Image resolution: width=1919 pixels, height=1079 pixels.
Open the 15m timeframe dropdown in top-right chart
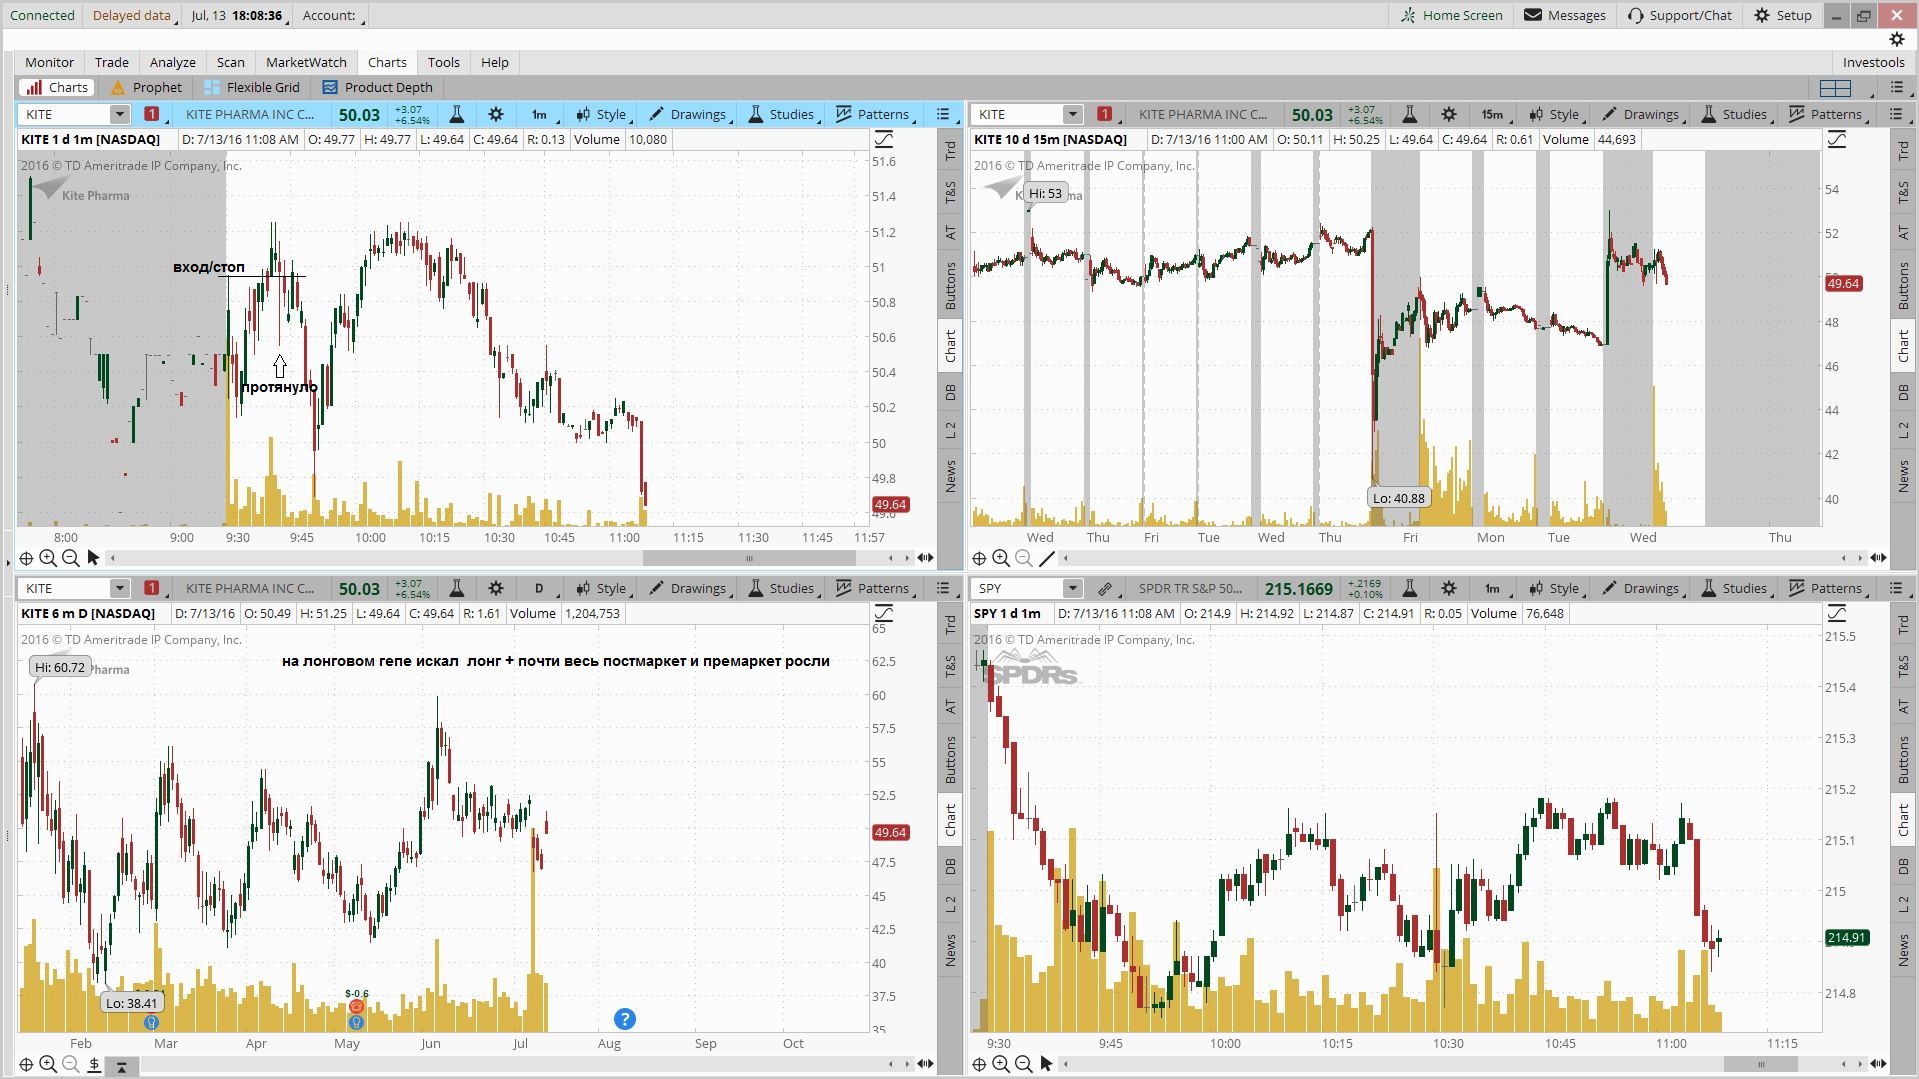tap(1494, 114)
